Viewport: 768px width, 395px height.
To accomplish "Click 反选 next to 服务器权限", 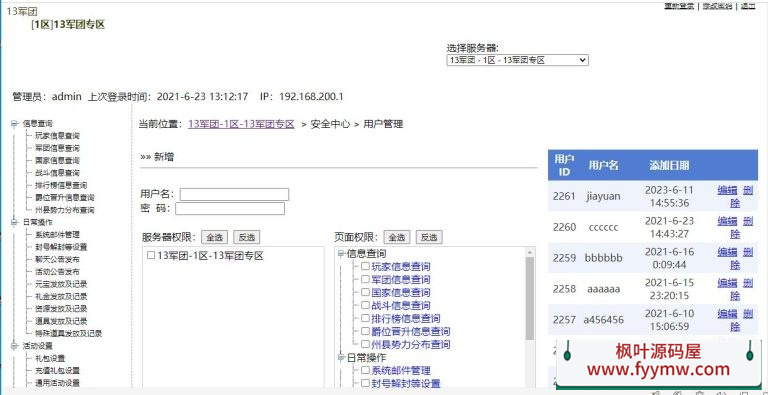I will (247, 237).
